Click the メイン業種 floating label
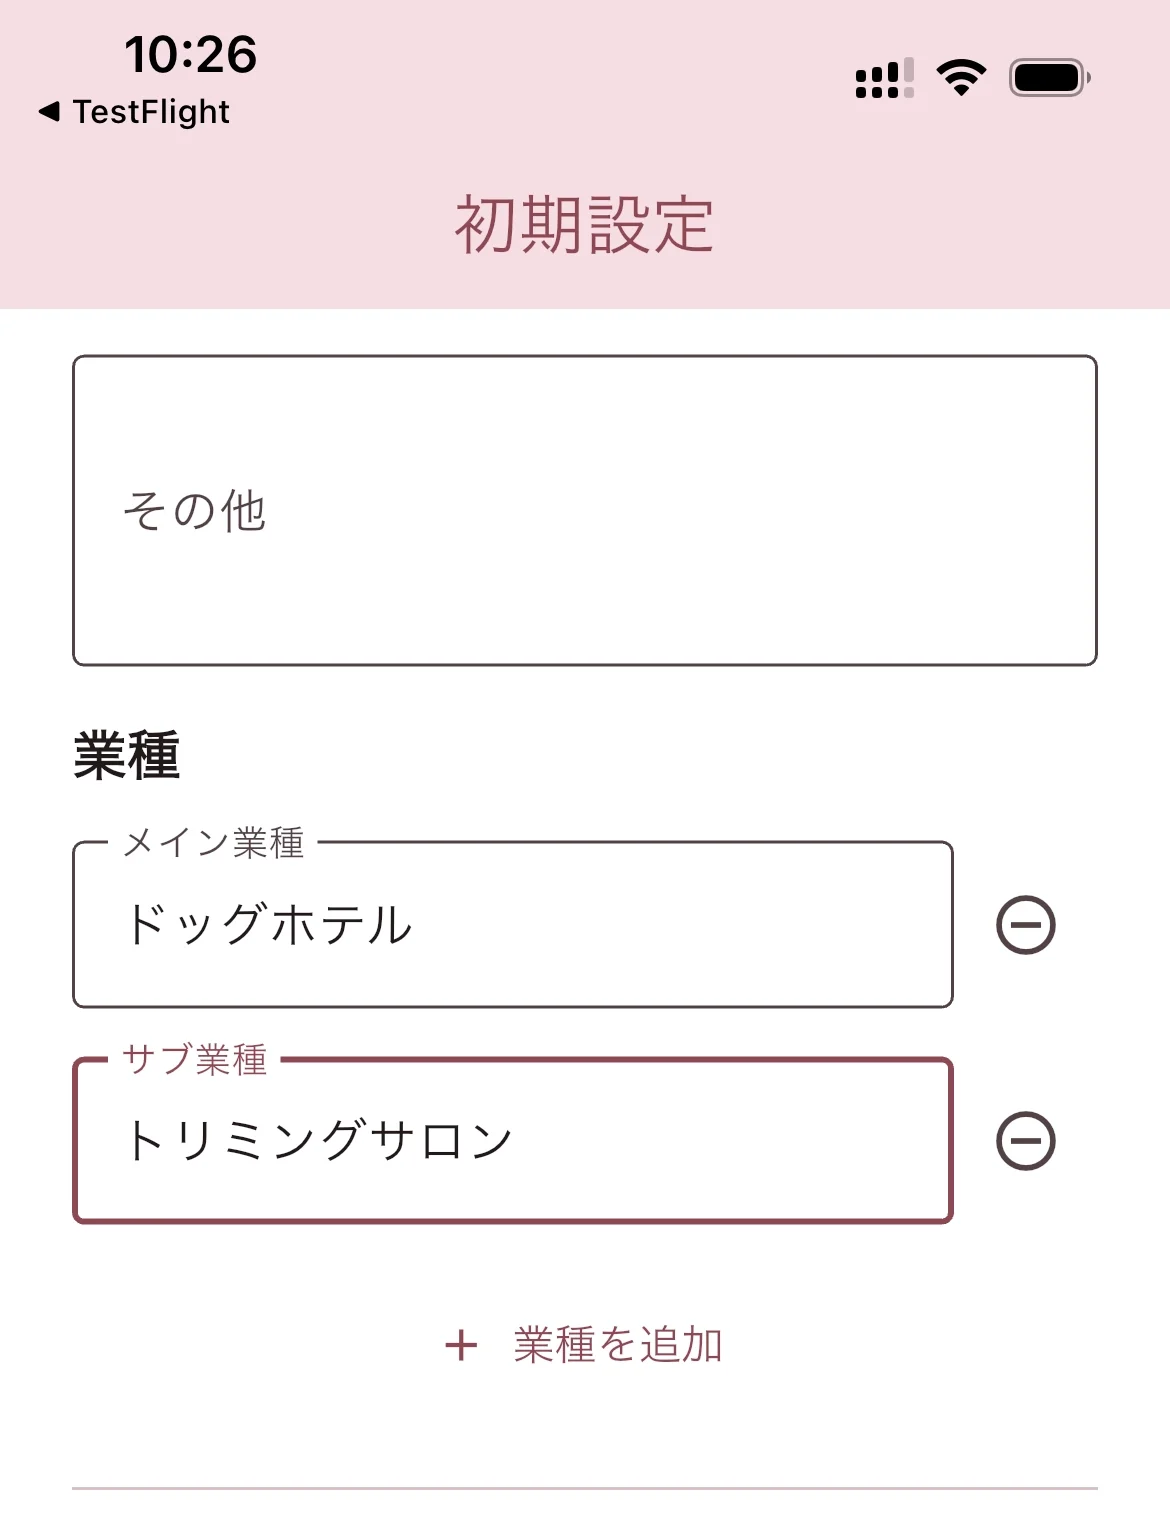 (x=213, y=843)
